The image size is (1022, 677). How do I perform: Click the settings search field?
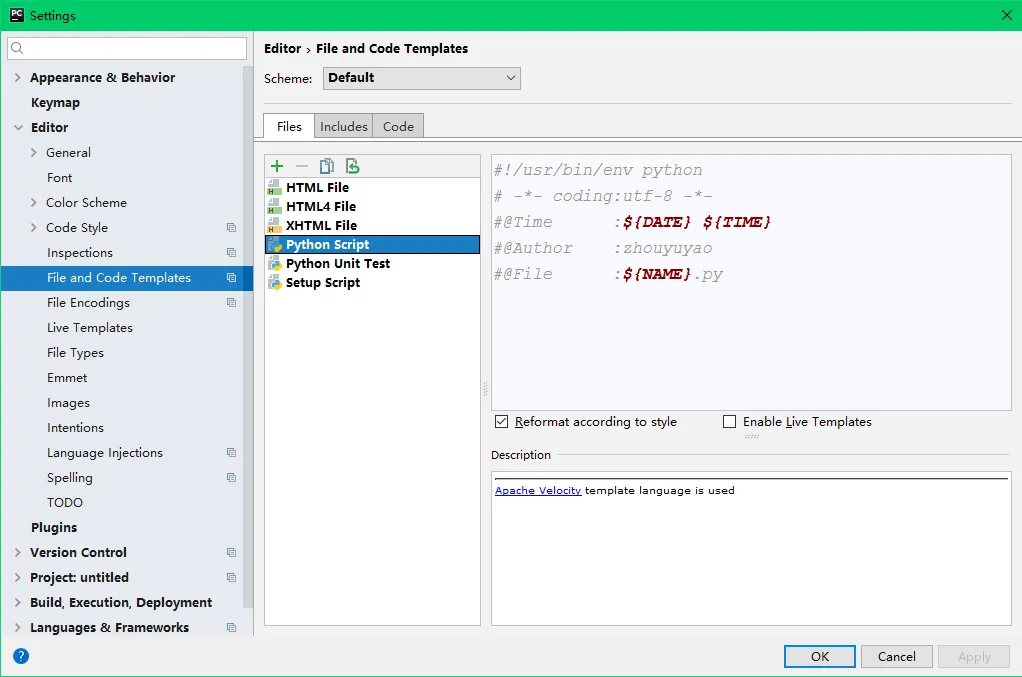pyautogui.click(x=128, y=48)
